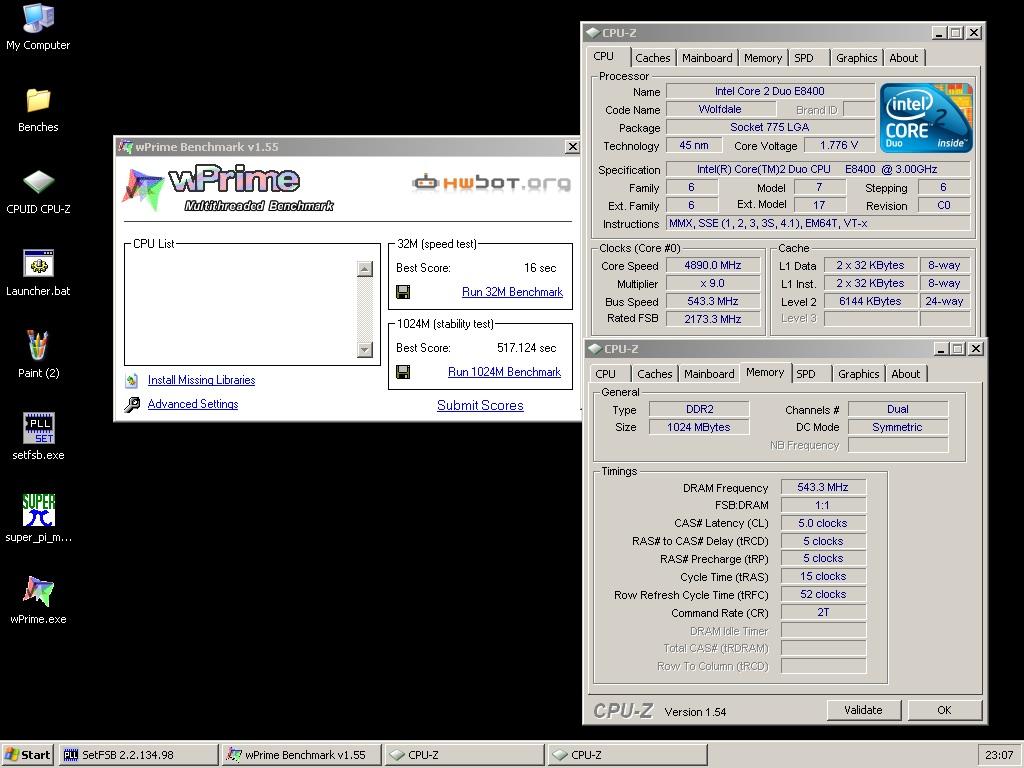Click the wPrime logo graphic
The width and height of the screenshot is (1024, 768).
227,189
